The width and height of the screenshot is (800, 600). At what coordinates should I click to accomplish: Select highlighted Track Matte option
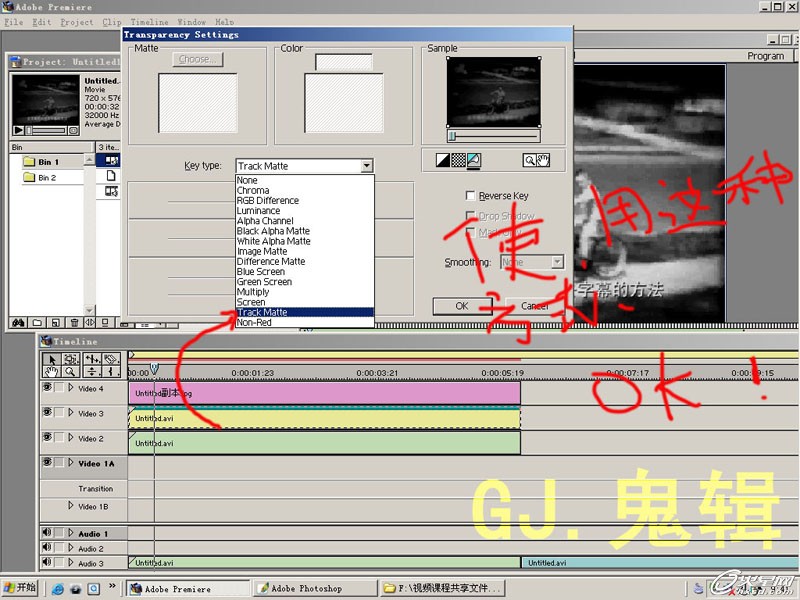tap(305, 312)
